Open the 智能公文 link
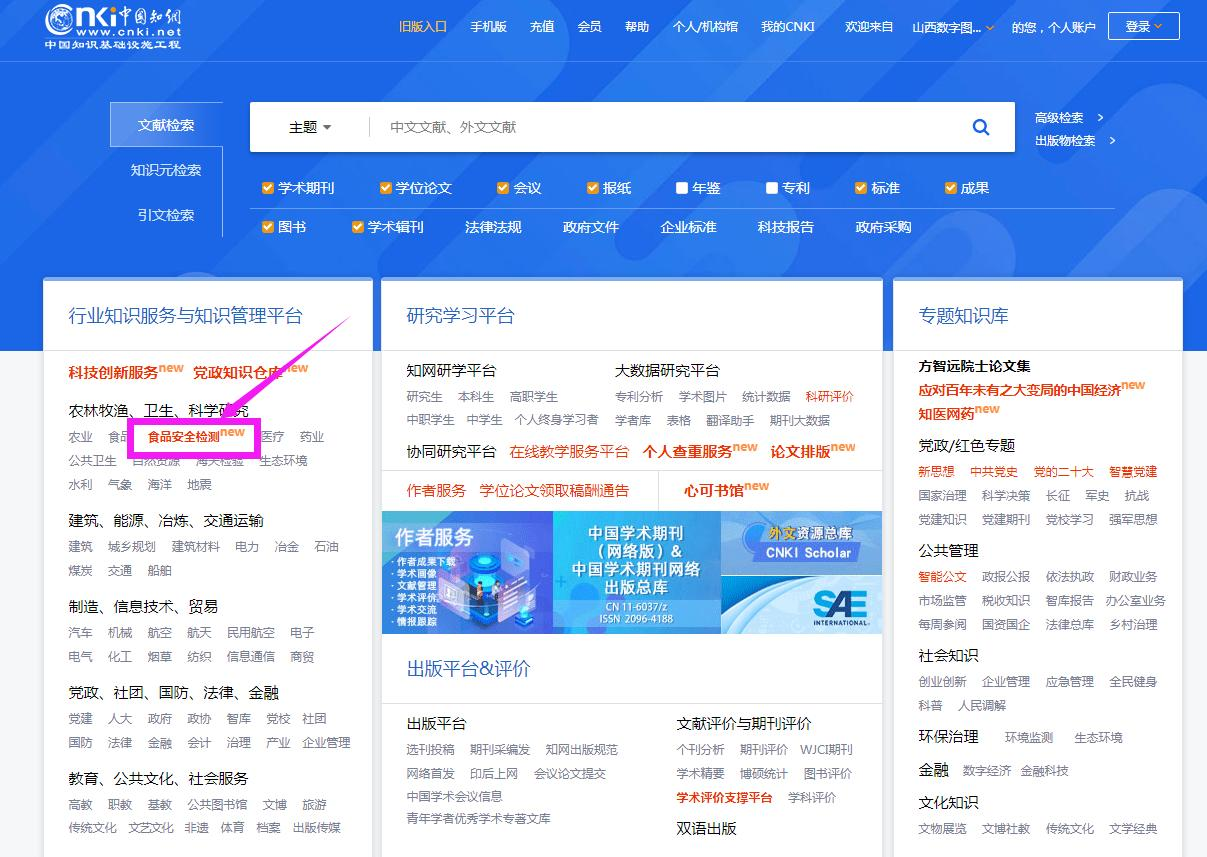The height and width of the screenshot is (857, 1207). (x=942, y=576)
